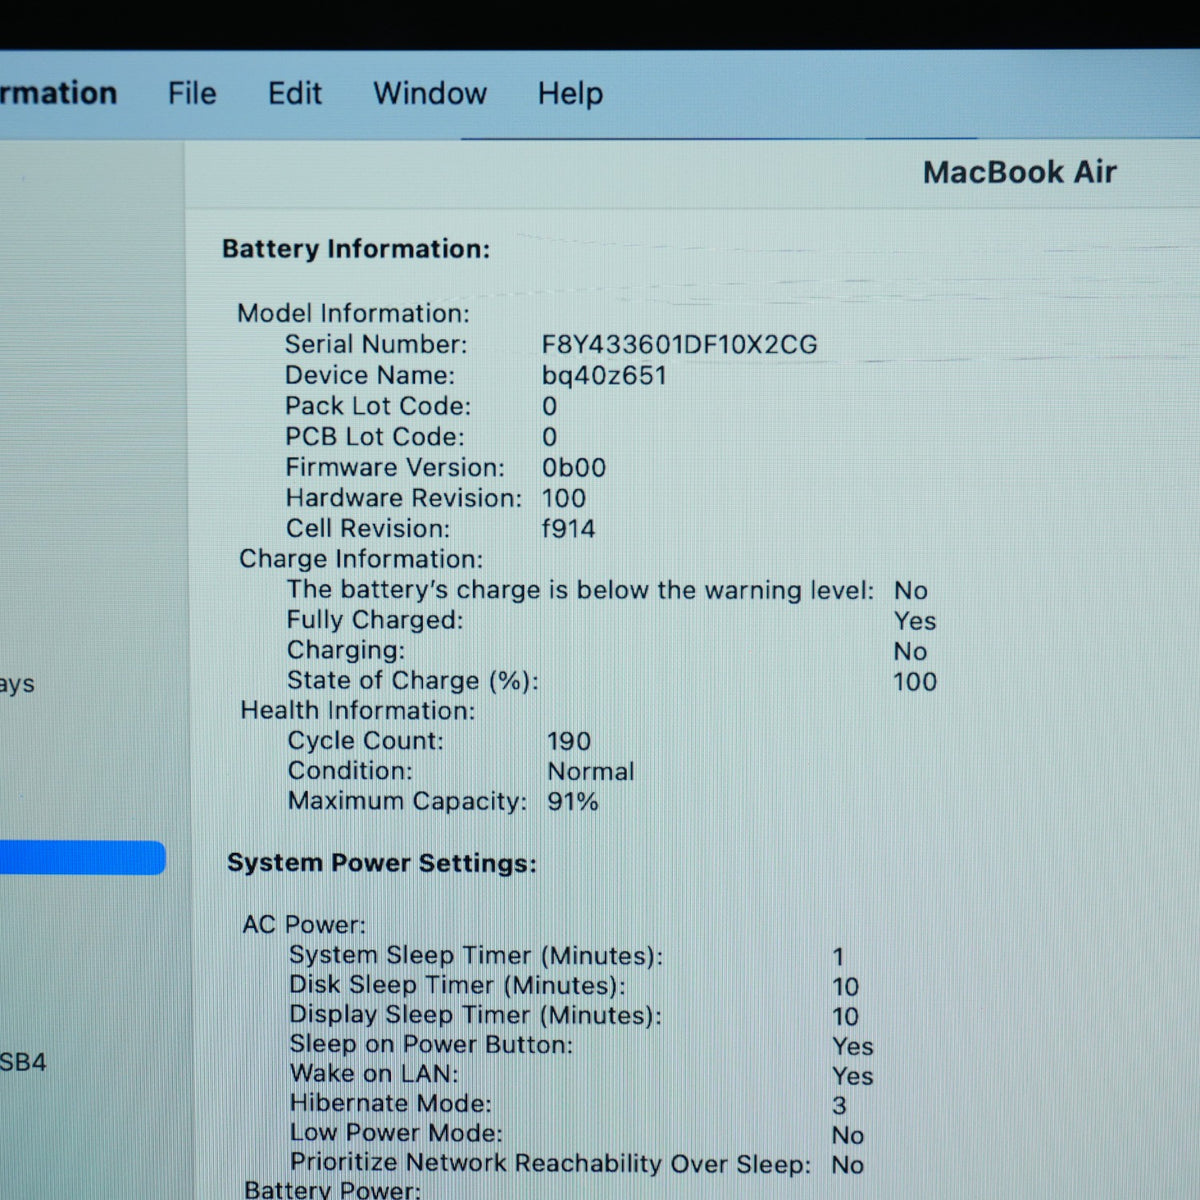Click the Model Information label
This screenshot has height=1200, width=1200.
coord(353,313)
